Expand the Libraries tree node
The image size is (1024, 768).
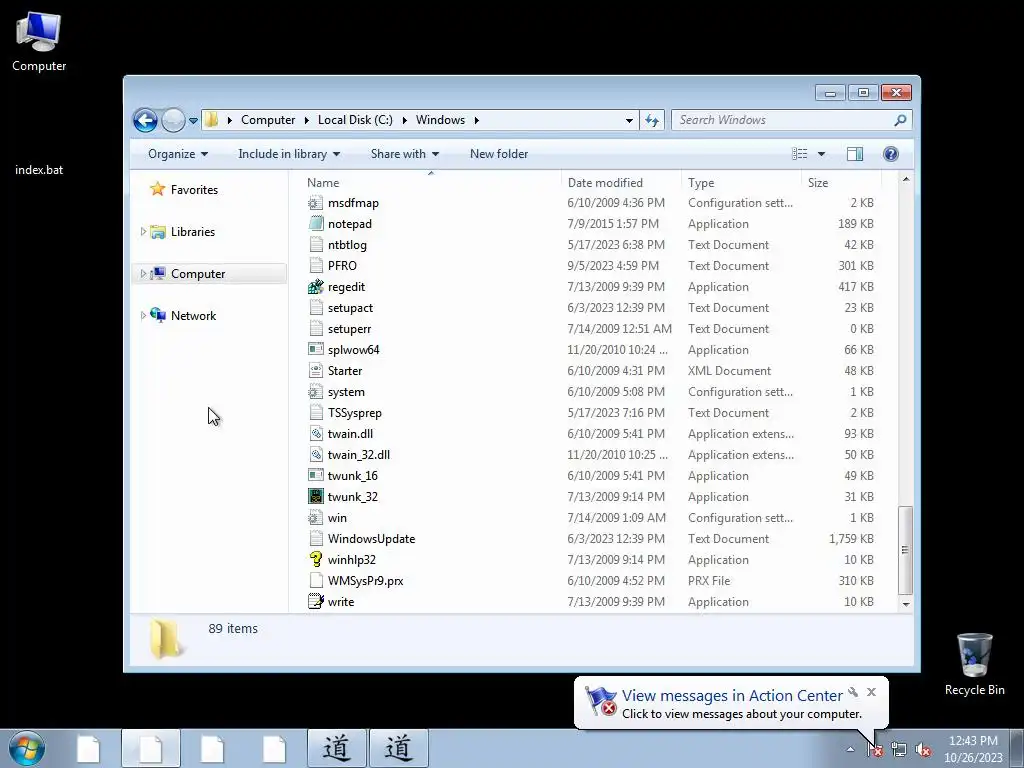click(143, 232)
